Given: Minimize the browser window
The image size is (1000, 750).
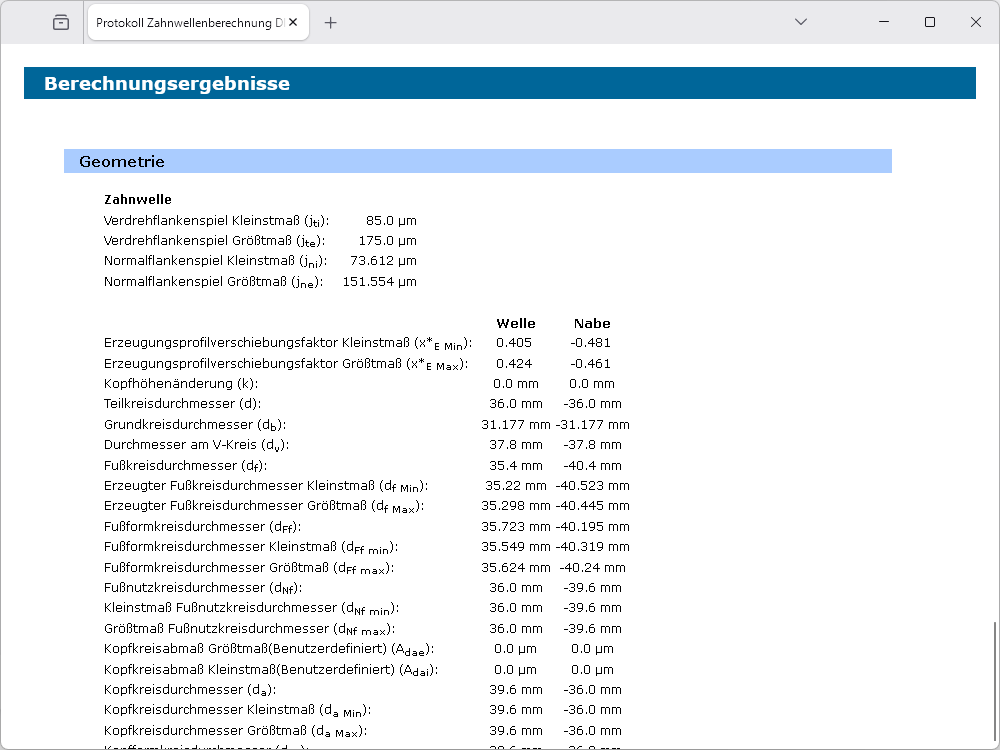Looking at the screenshot, I should point(884,22).
